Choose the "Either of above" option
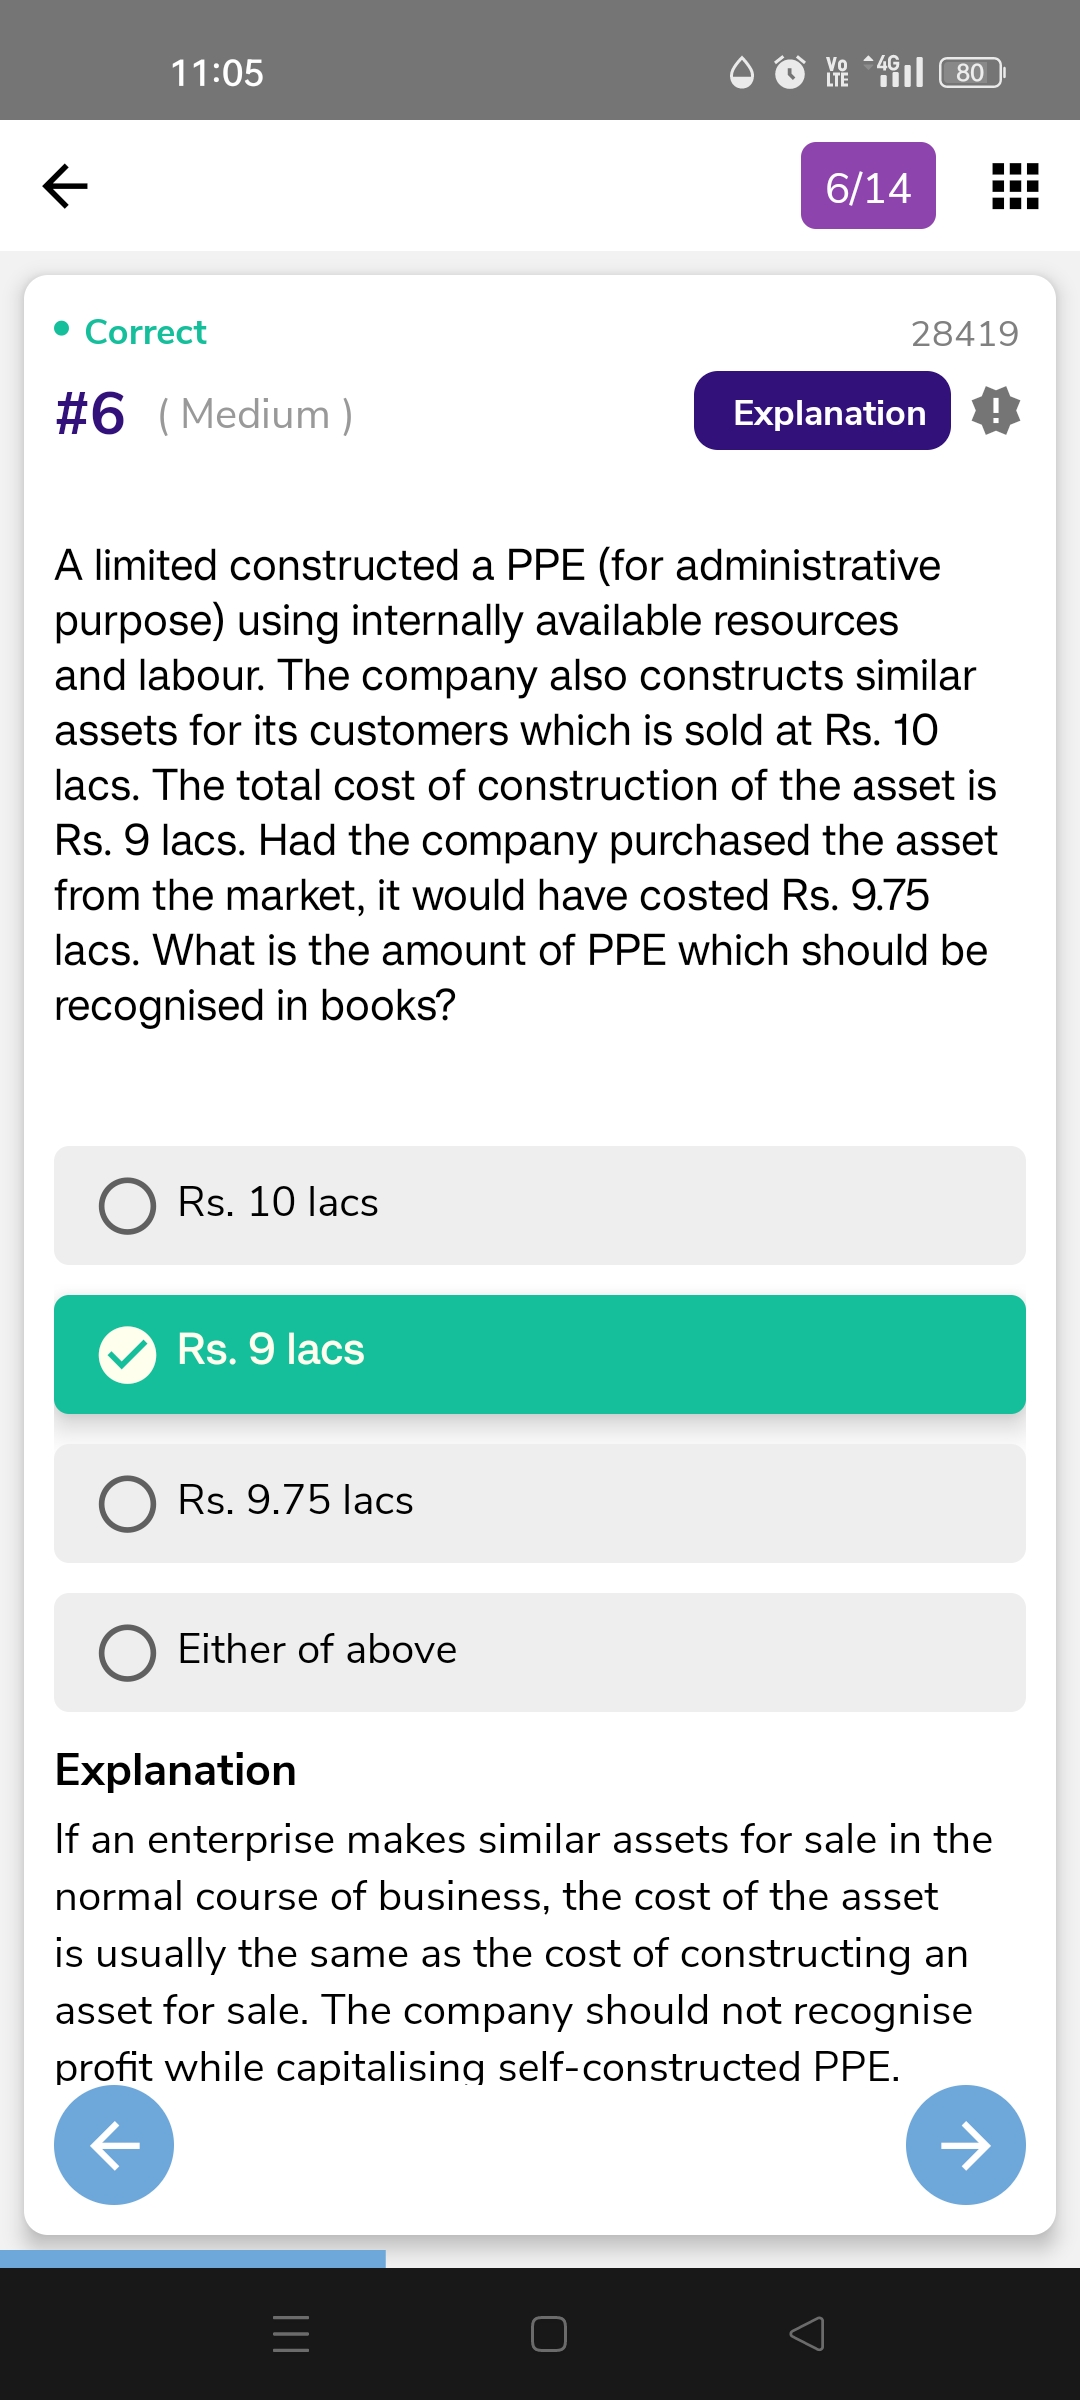1080x2400 pixels. pyautogui.click(x=540, y=1652)
